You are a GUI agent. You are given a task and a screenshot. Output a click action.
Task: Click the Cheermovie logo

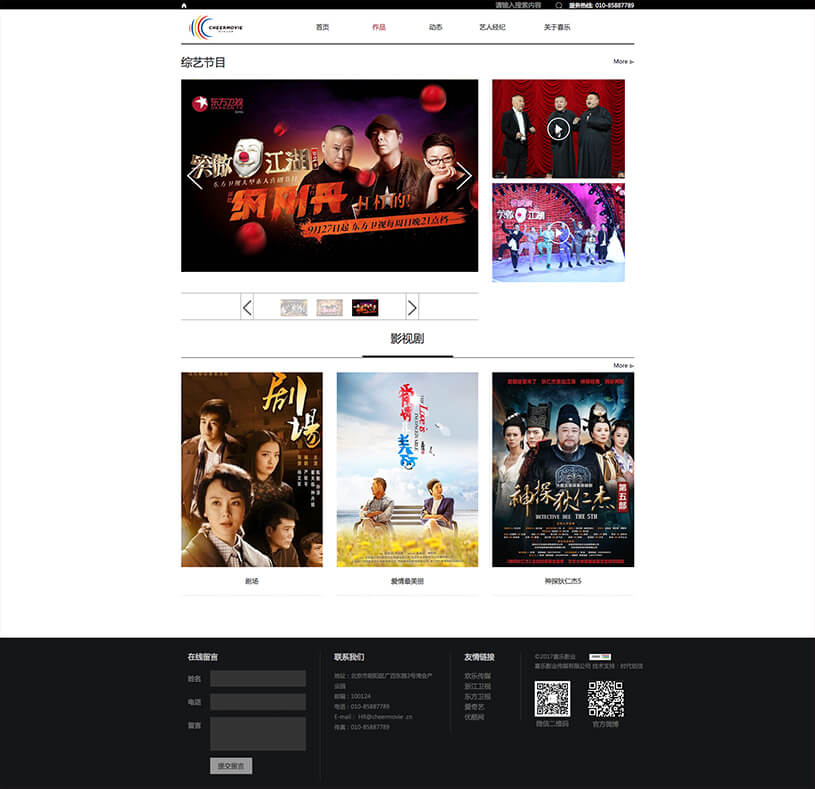coord(216,27)
